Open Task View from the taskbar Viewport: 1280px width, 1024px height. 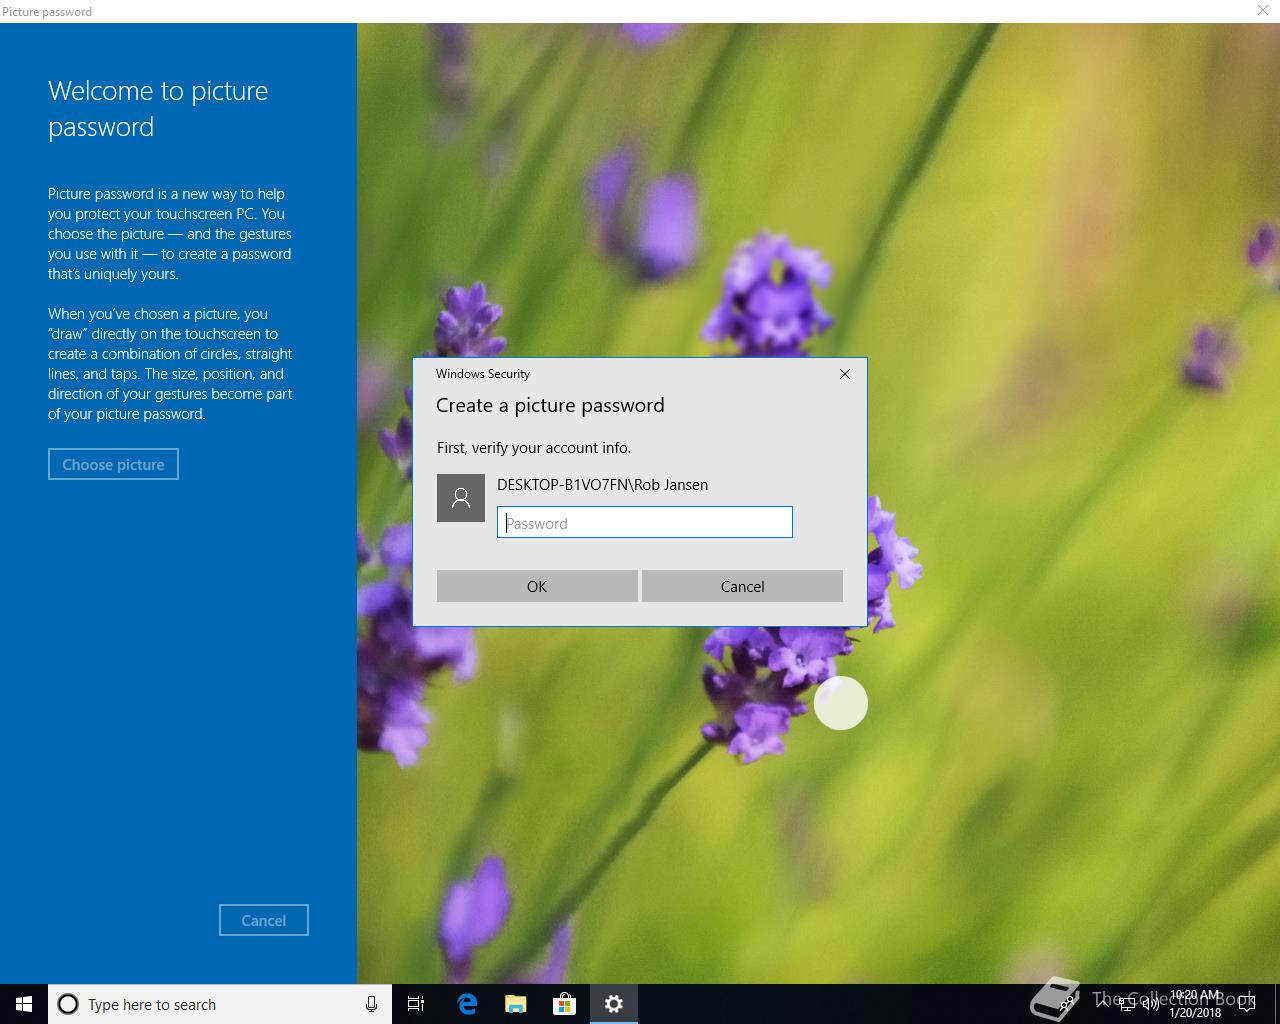coord(416,1004)
